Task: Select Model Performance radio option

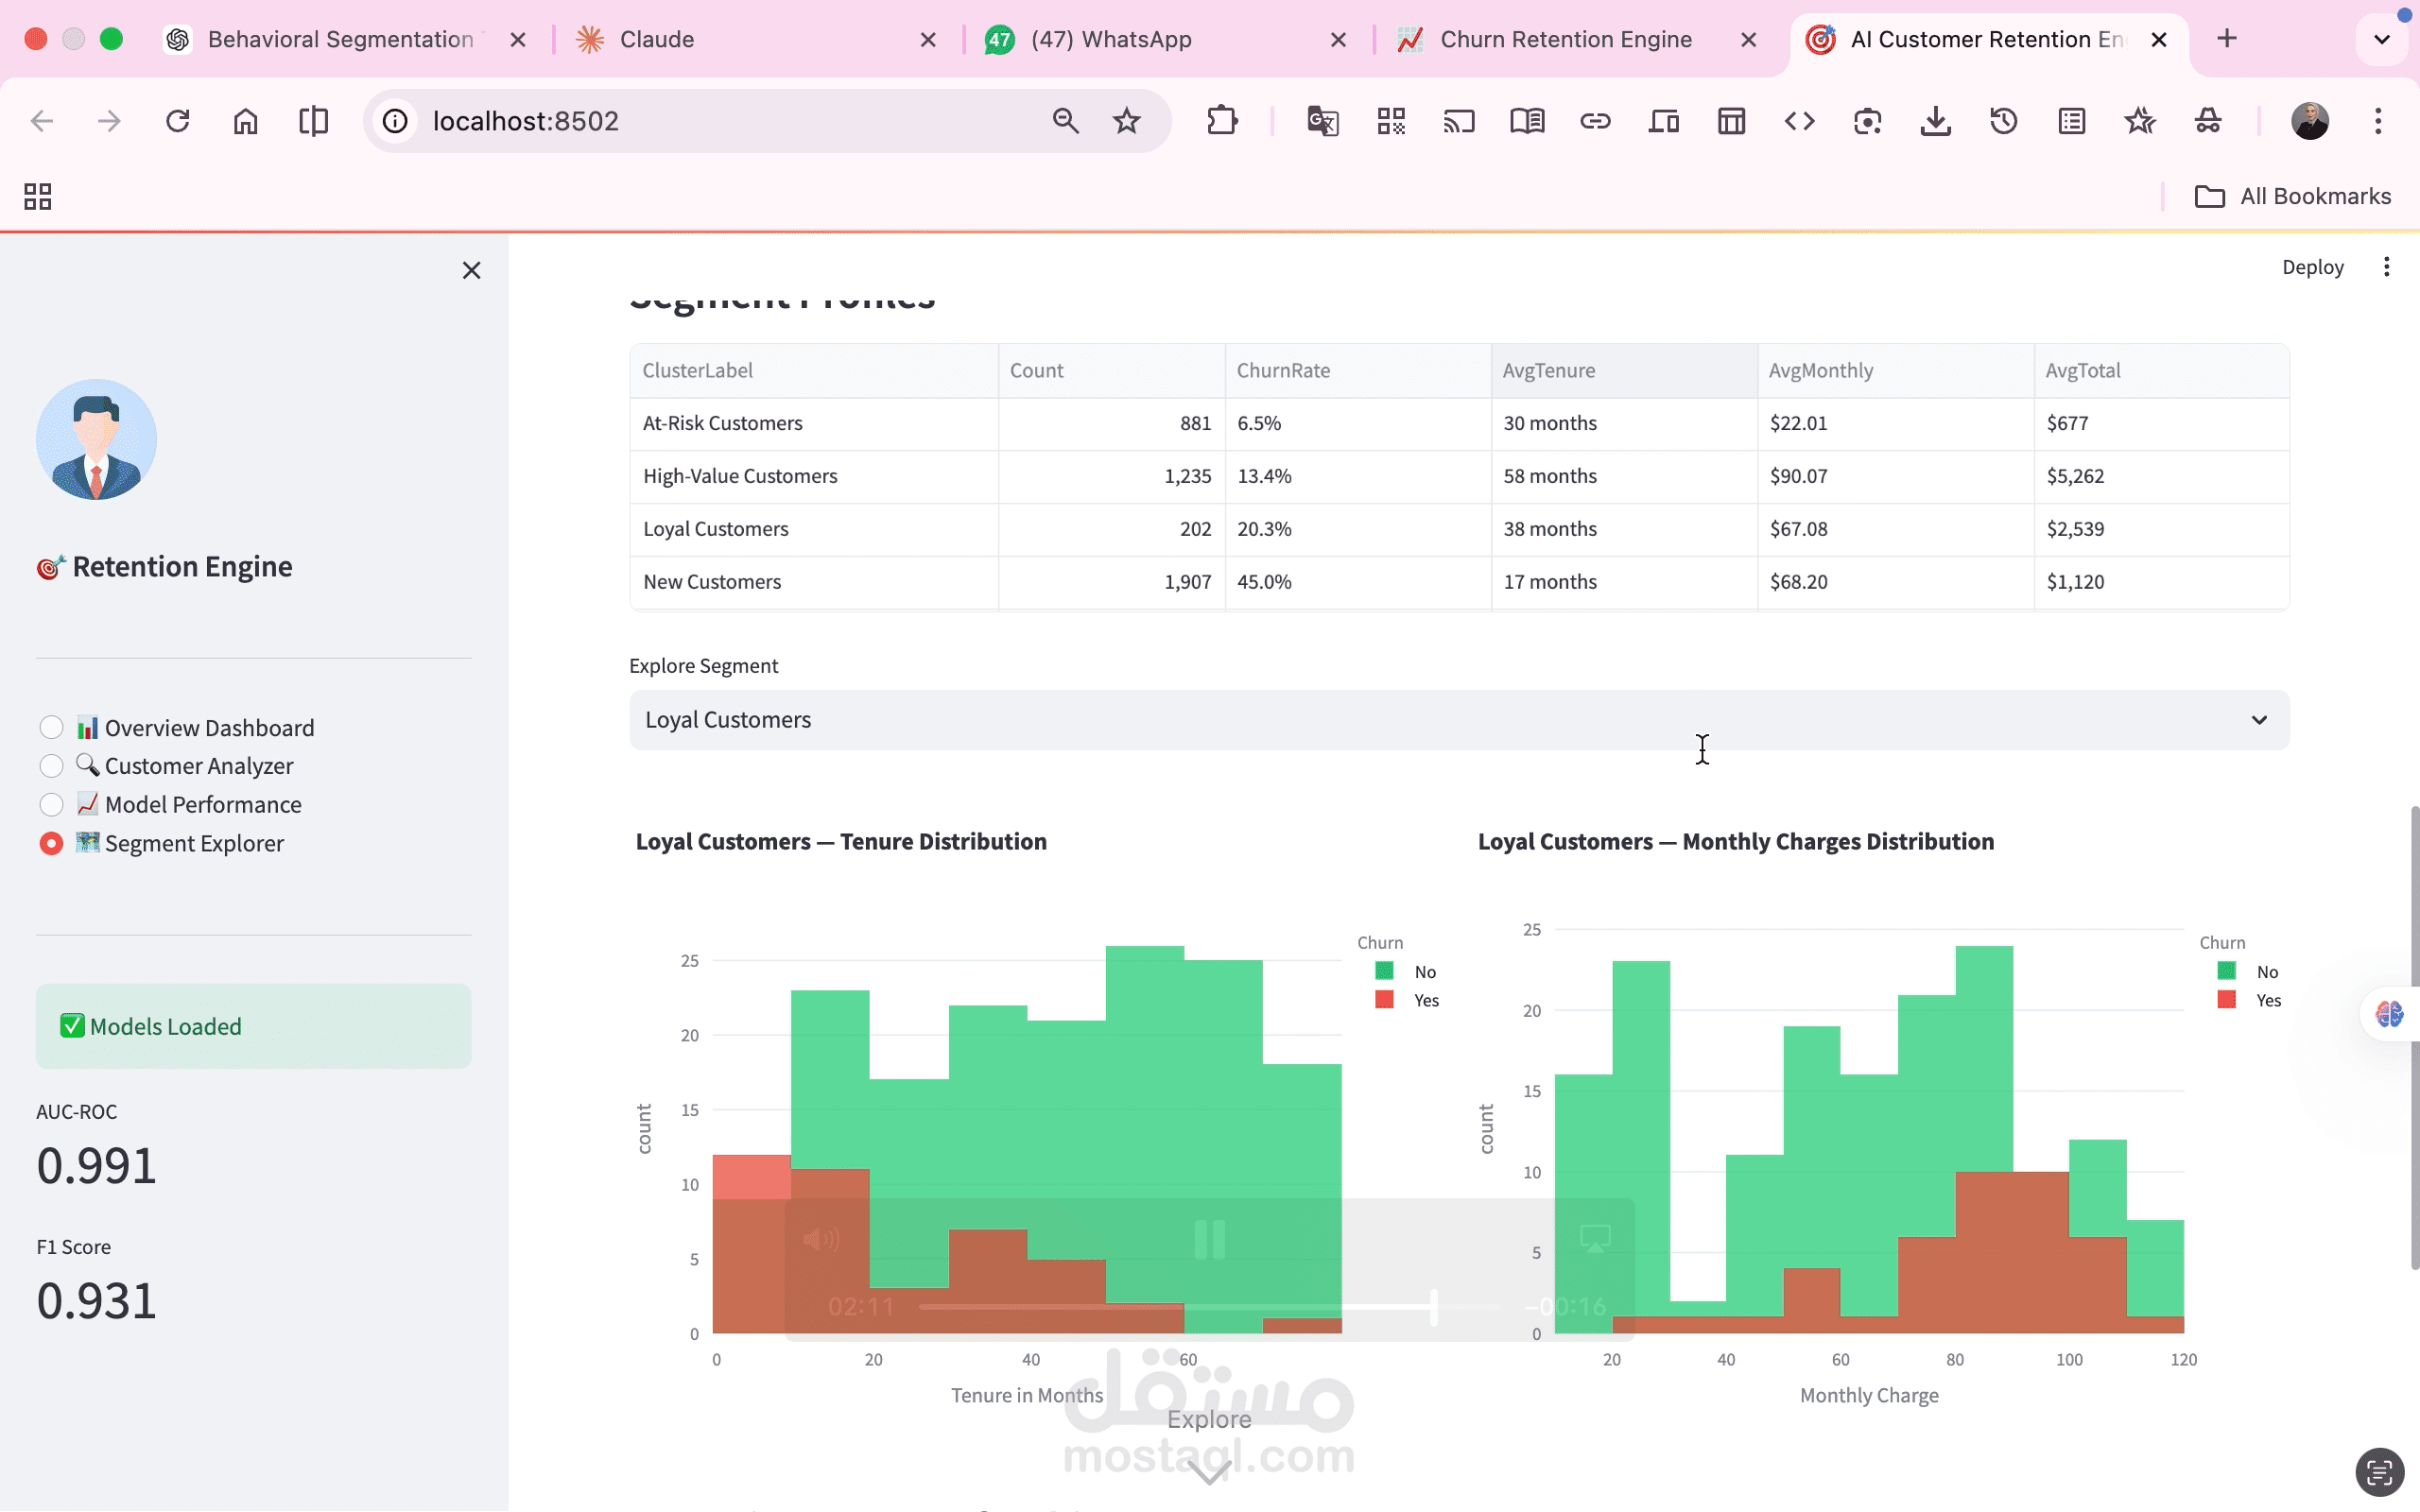Action: tap(51, 804)
